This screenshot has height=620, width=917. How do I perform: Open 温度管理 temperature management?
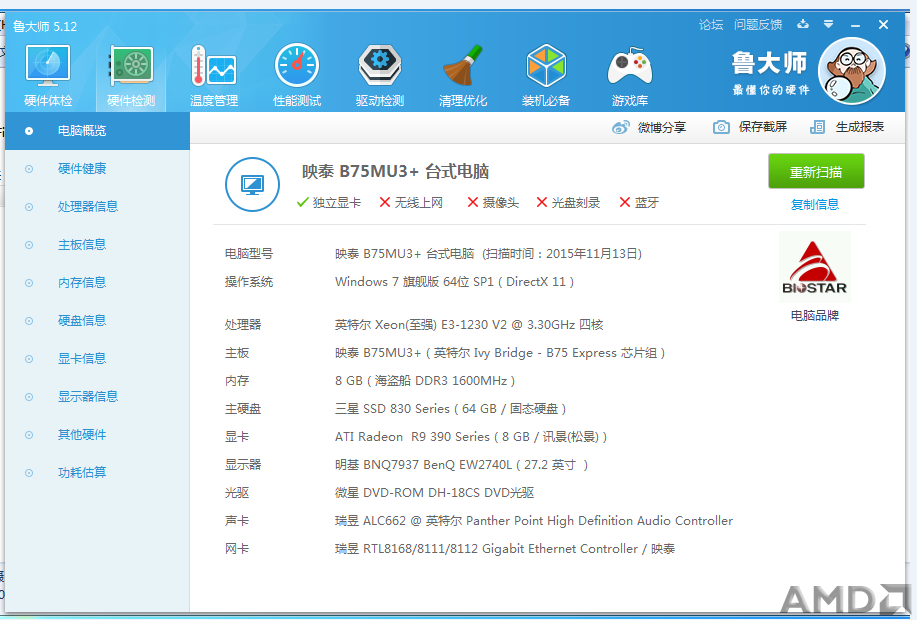214,75
